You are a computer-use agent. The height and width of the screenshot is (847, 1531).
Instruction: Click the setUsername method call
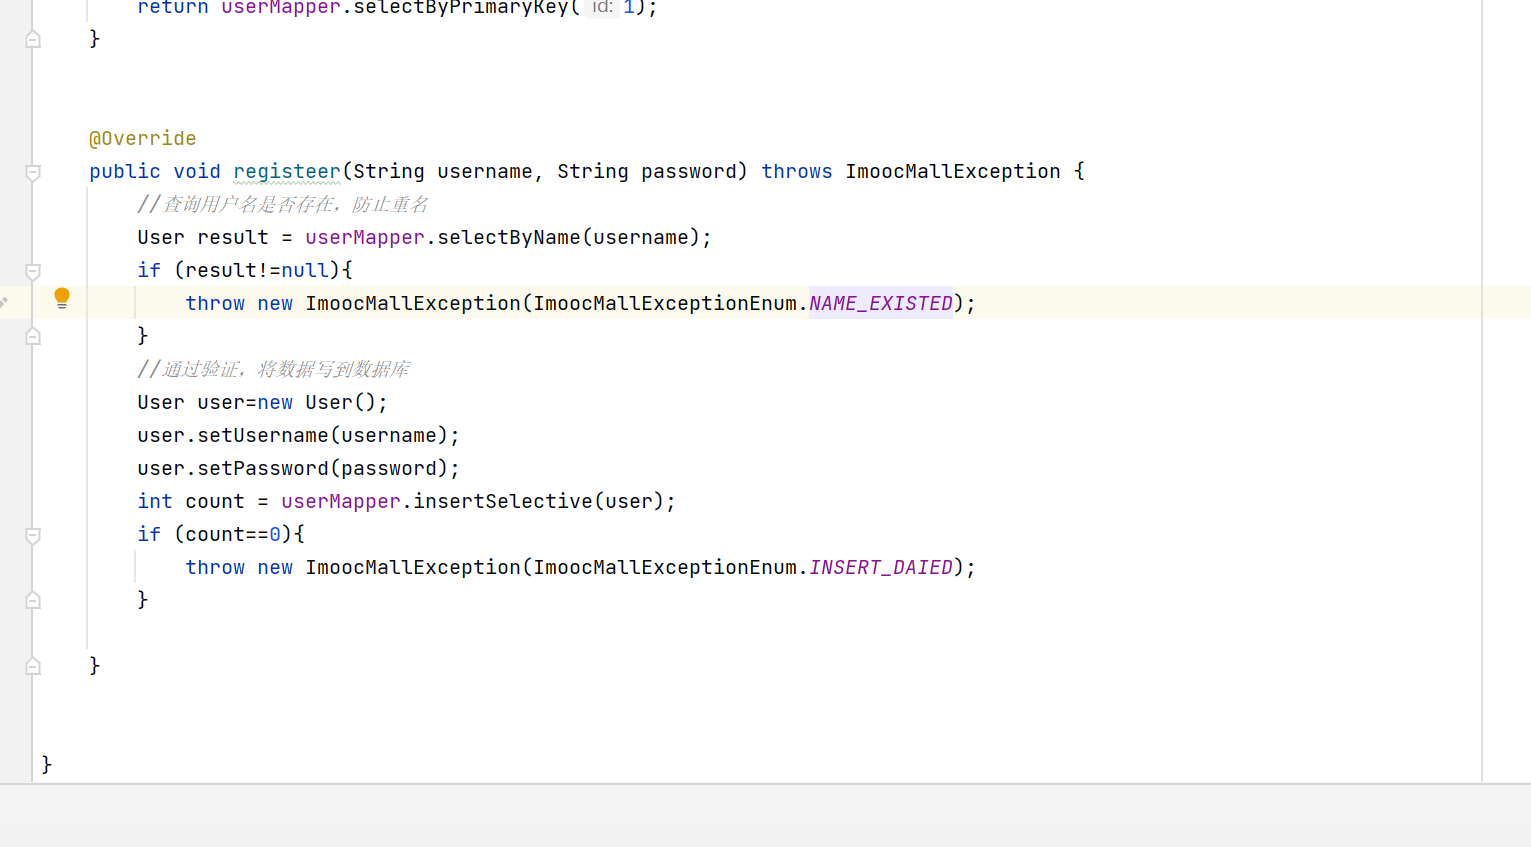coord(263,435)
